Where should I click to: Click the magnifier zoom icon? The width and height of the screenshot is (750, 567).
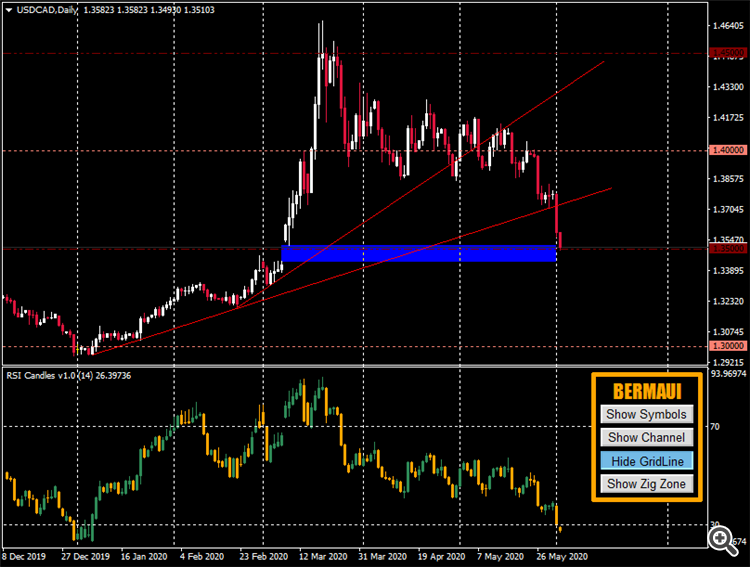[722, 541]
